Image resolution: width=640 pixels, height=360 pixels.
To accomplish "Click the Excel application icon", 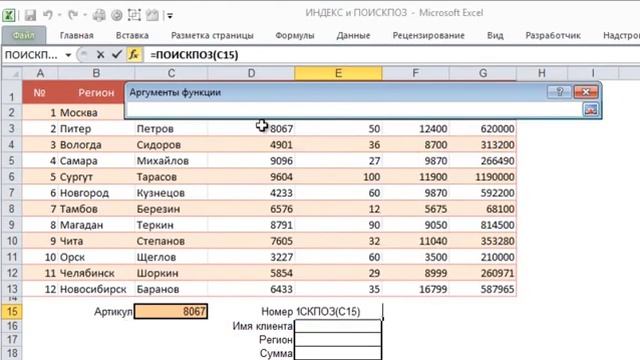I will (x=9, y=15).
